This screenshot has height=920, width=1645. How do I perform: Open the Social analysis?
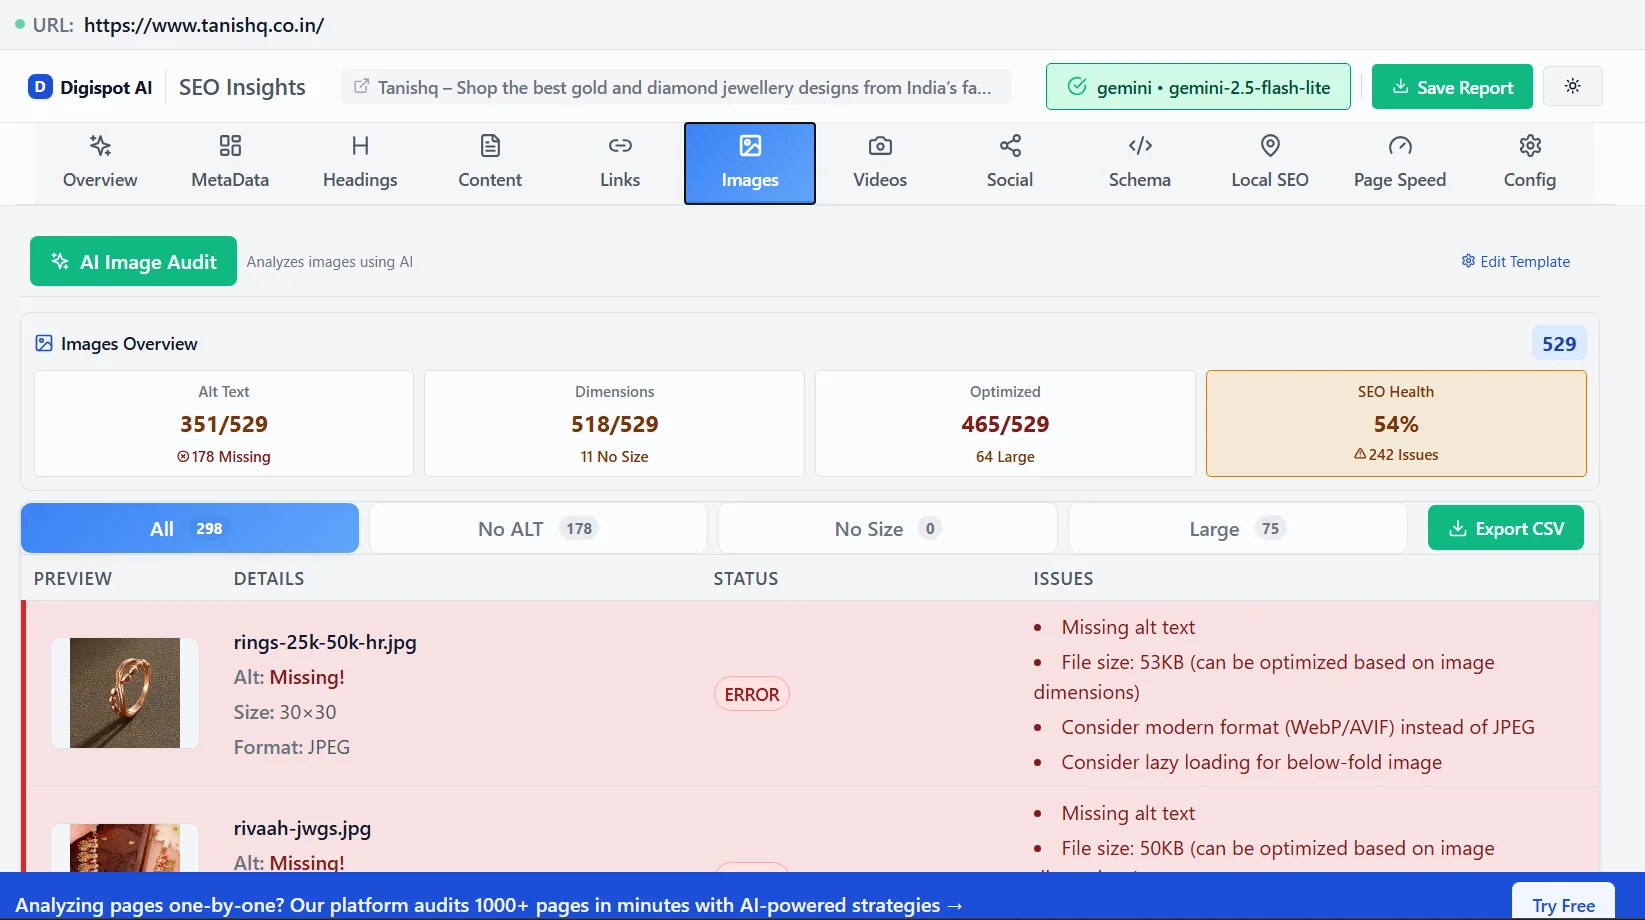click(1008, 162)
